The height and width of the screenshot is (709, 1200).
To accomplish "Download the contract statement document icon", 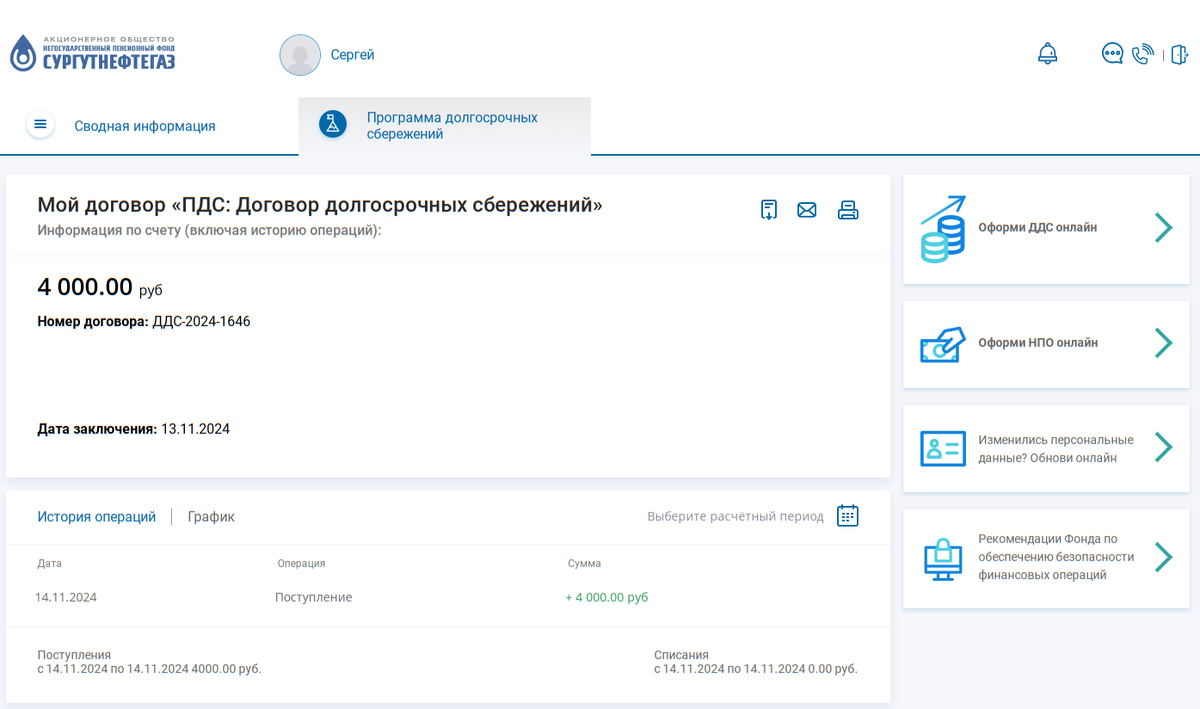I will click(x=768, y=210).
